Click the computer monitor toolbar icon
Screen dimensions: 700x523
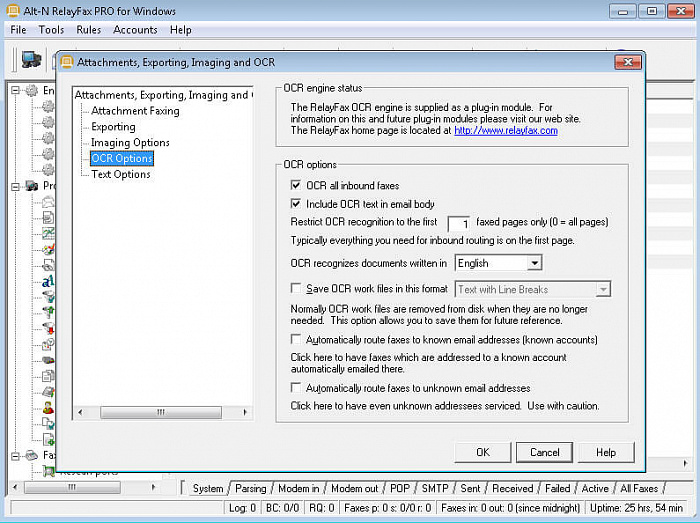coord(31,60)
